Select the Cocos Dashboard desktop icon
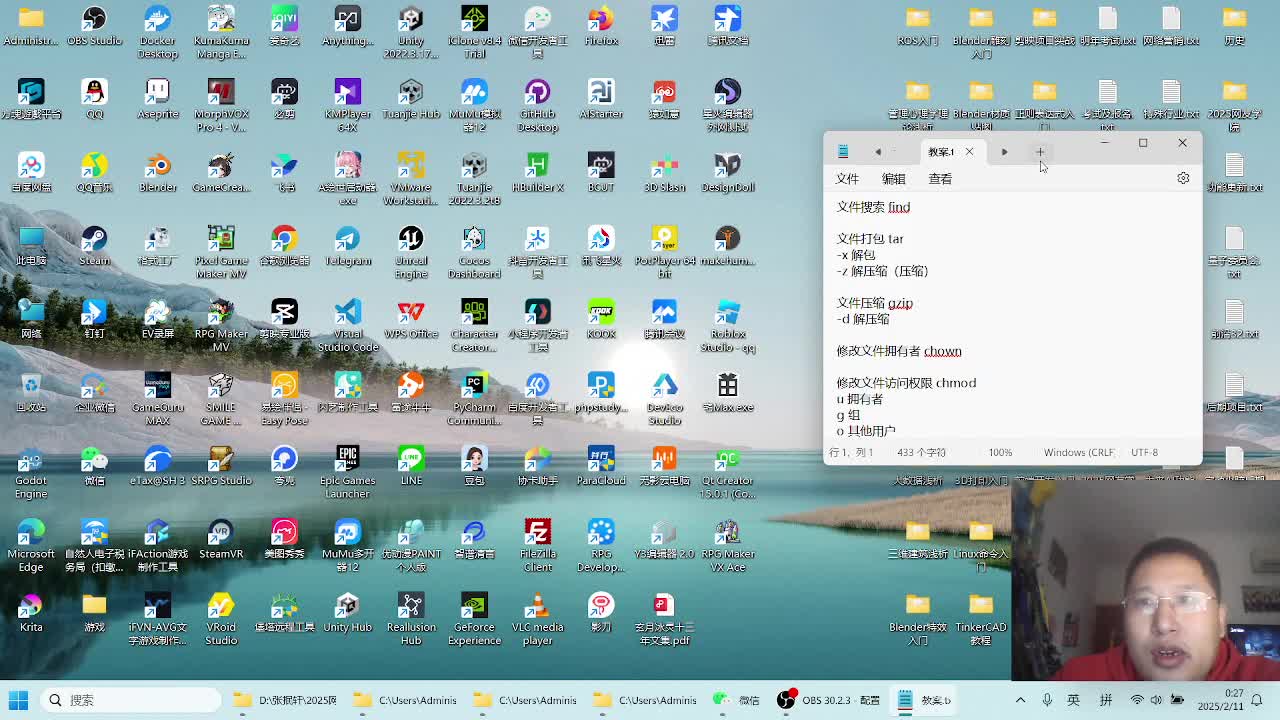1280x720 pixels. coord(474,253)
